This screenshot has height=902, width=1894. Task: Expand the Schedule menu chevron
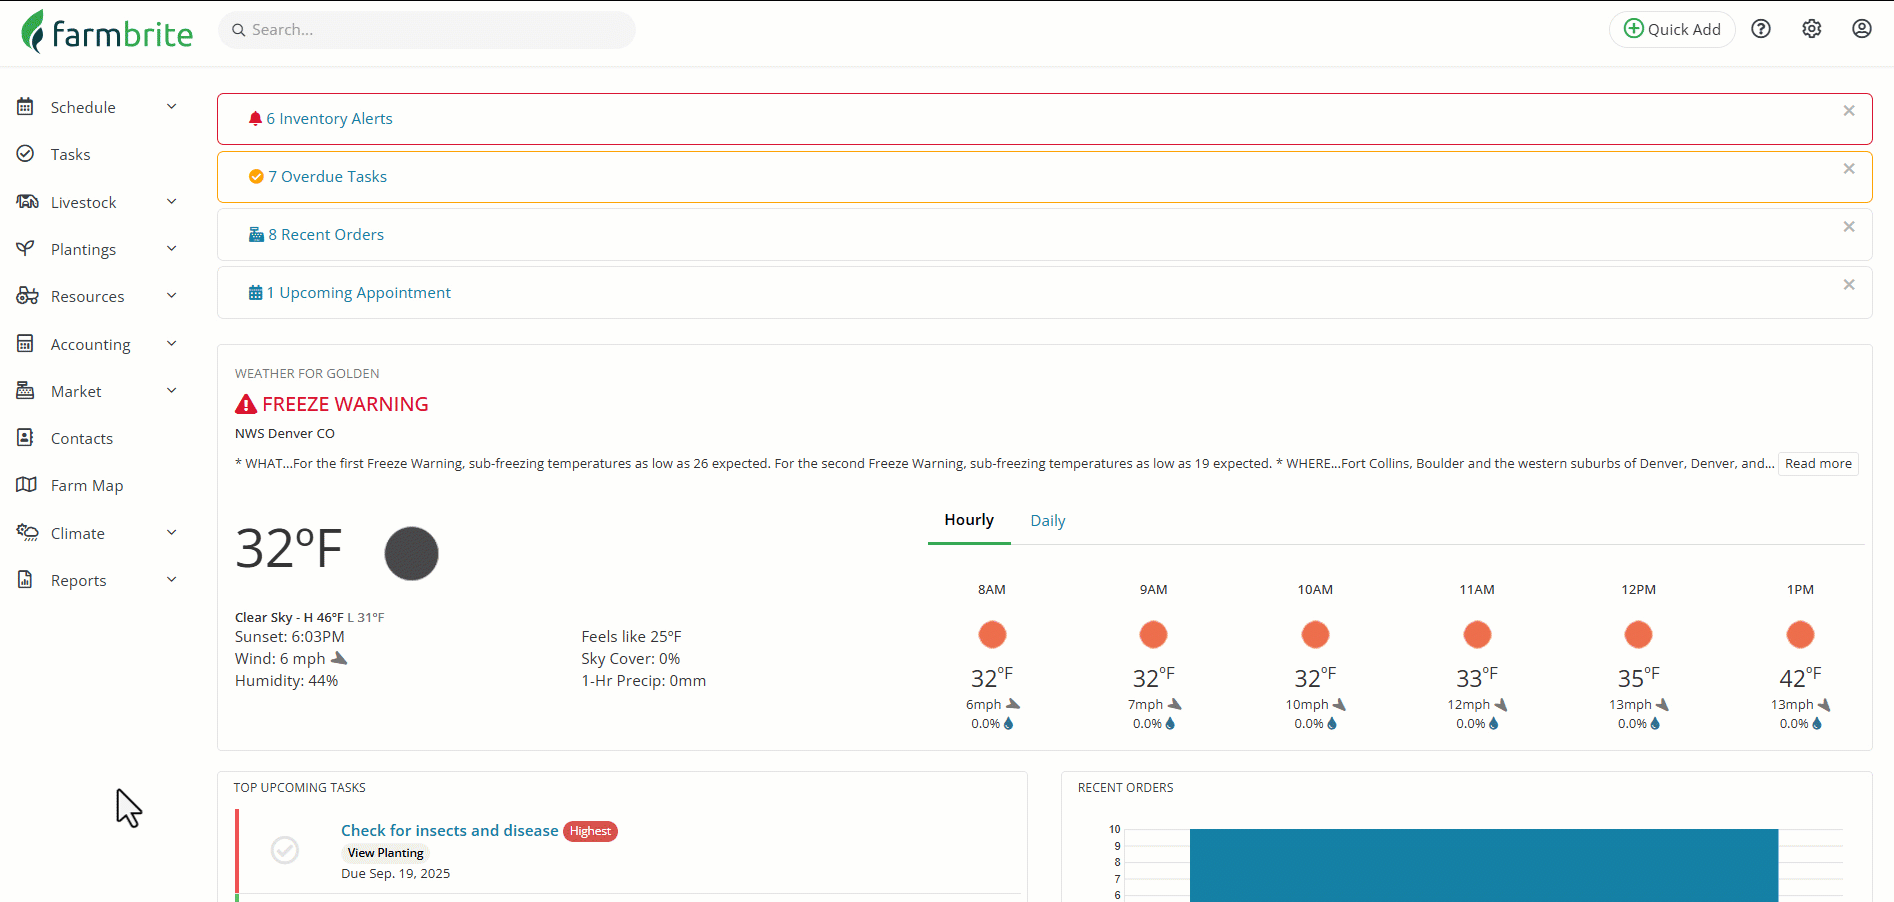coord(172,106)
